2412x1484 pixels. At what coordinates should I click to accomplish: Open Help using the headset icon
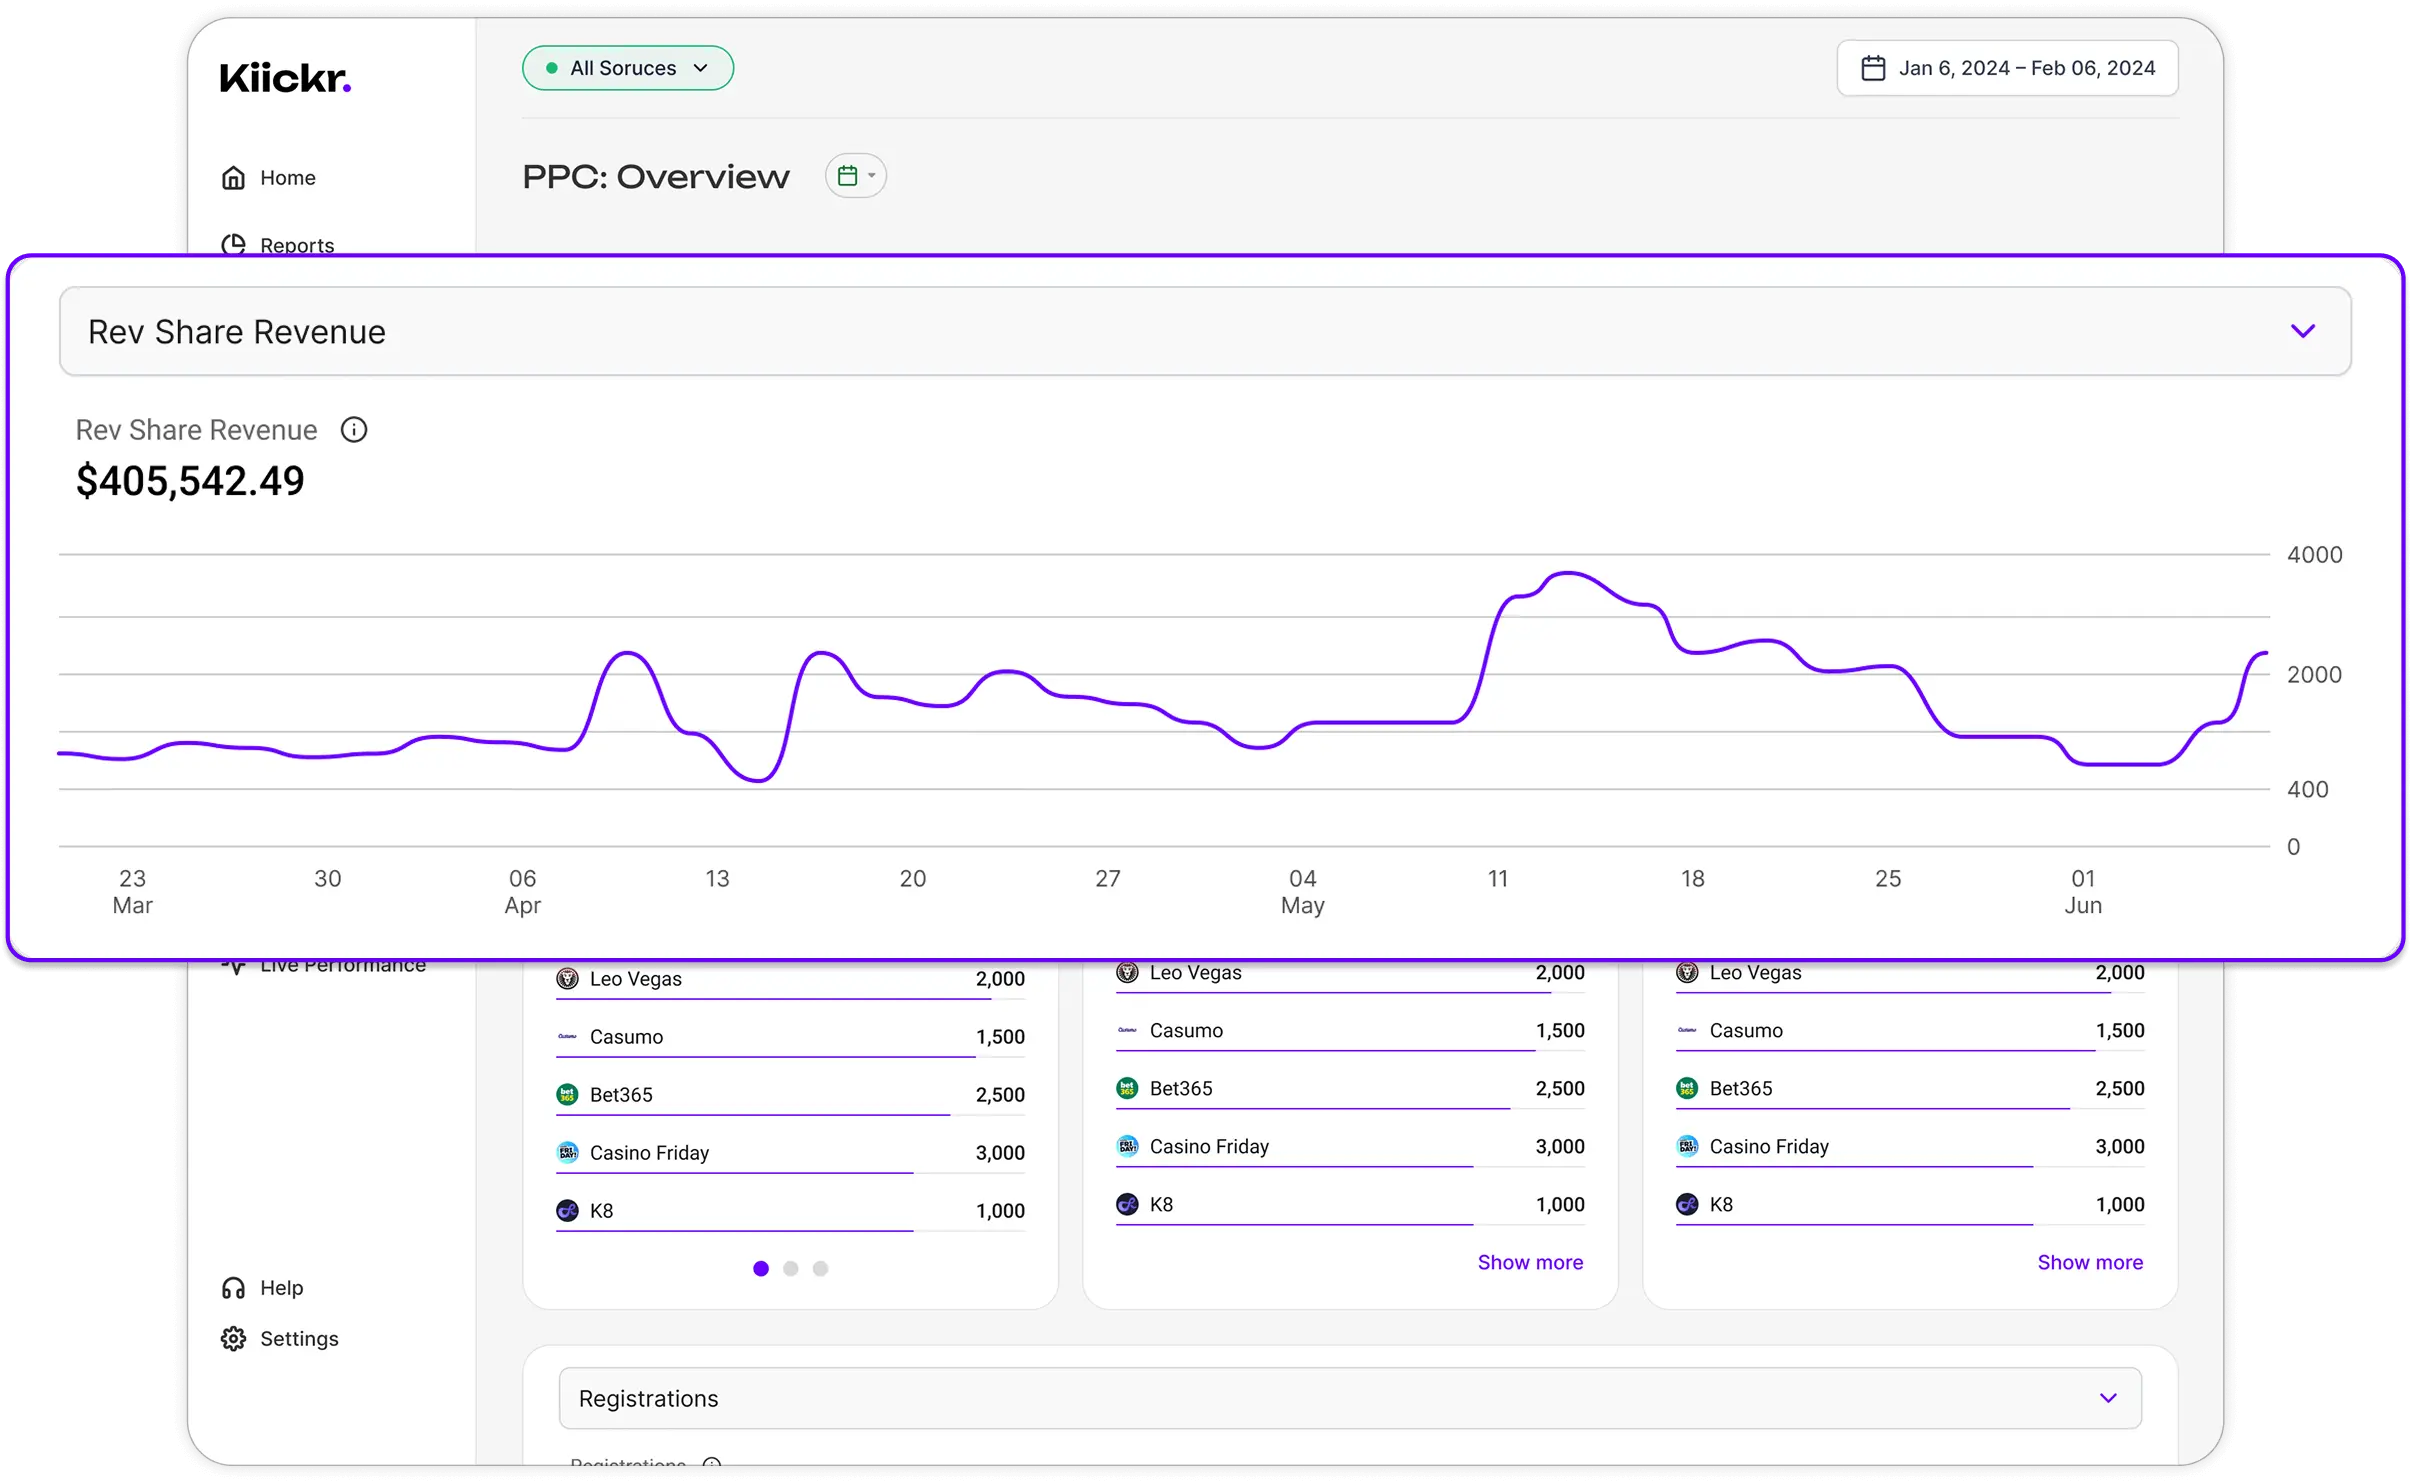[x=234, y=1287]
